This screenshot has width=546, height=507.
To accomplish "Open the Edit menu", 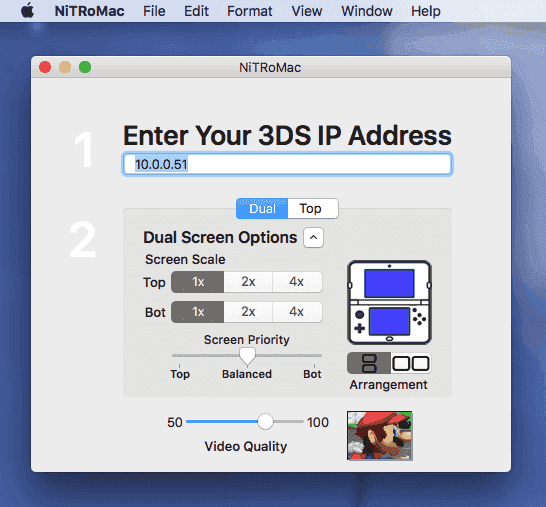I will [x=196, y=11].
